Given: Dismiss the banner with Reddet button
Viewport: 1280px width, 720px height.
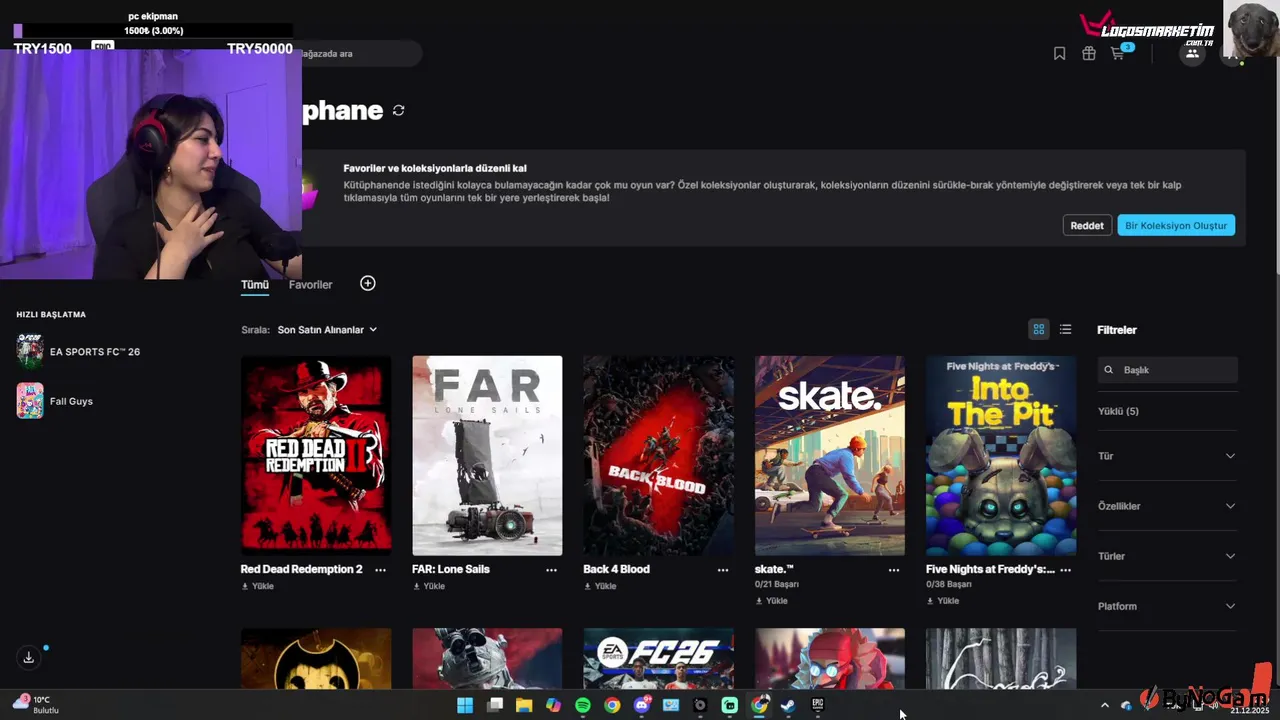Looking at the screenshot, I should pos(1087,226).
